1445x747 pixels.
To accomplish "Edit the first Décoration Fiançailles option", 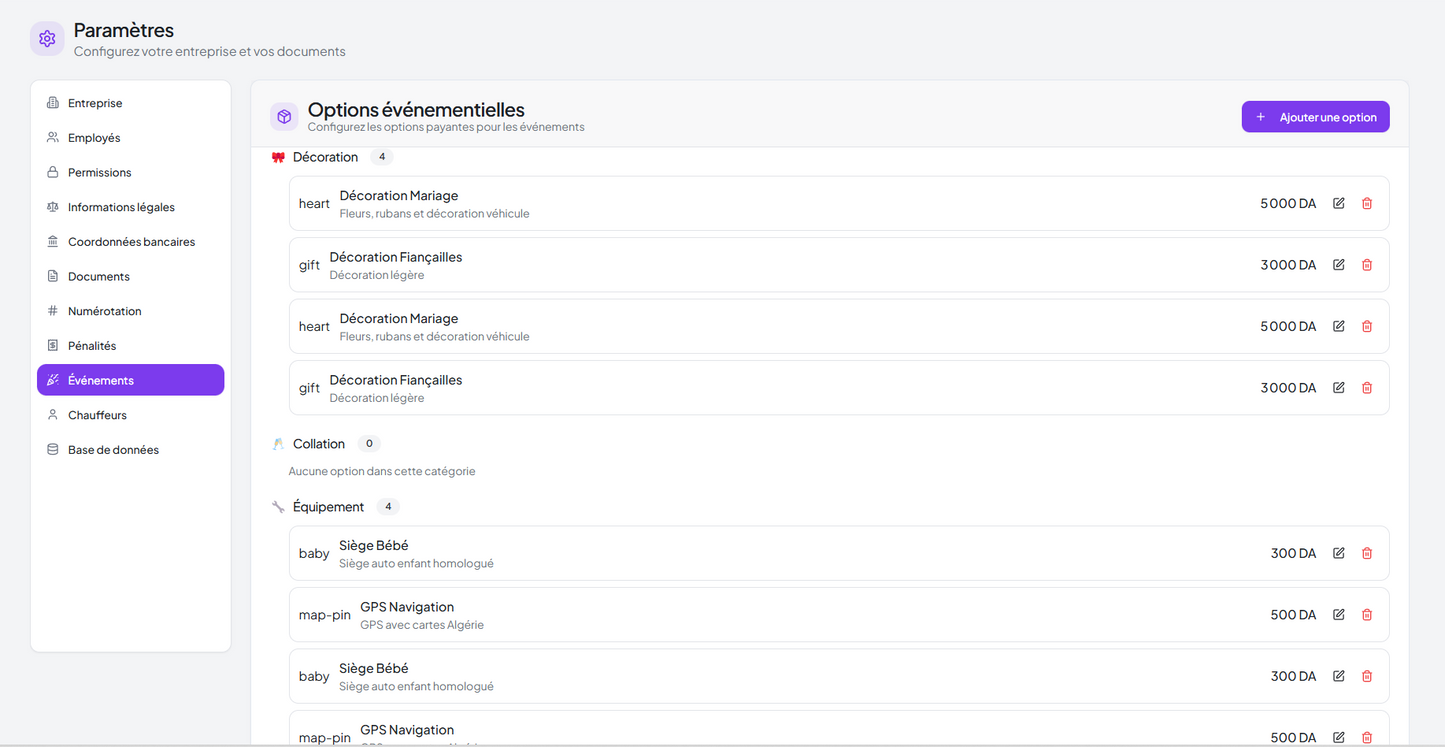I will point(1338,265).
